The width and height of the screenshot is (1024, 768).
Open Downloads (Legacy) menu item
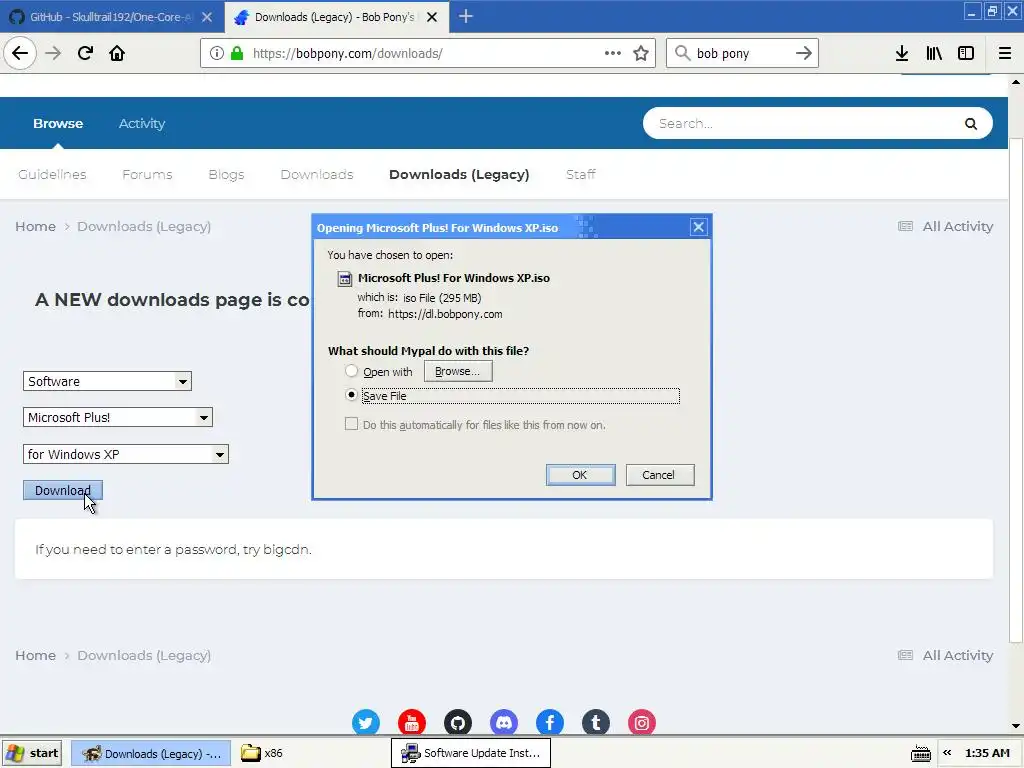459,174
